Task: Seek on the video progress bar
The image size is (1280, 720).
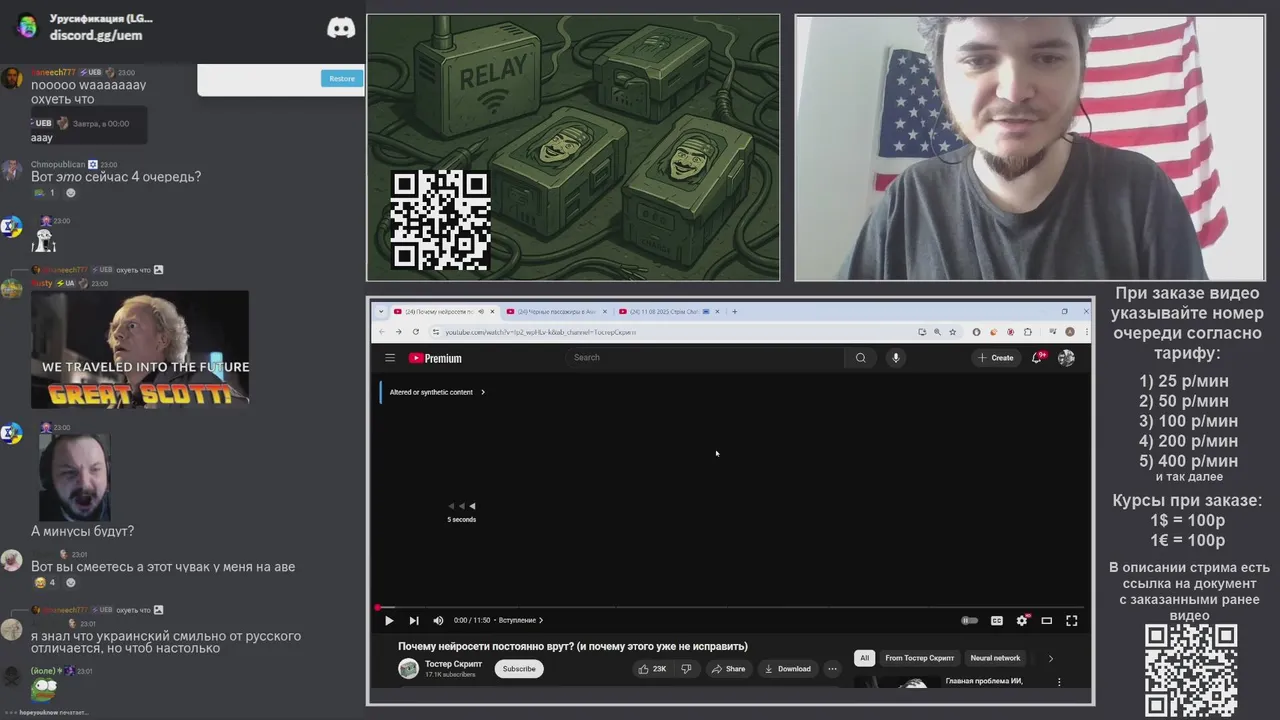Action: tap(730, 607)
